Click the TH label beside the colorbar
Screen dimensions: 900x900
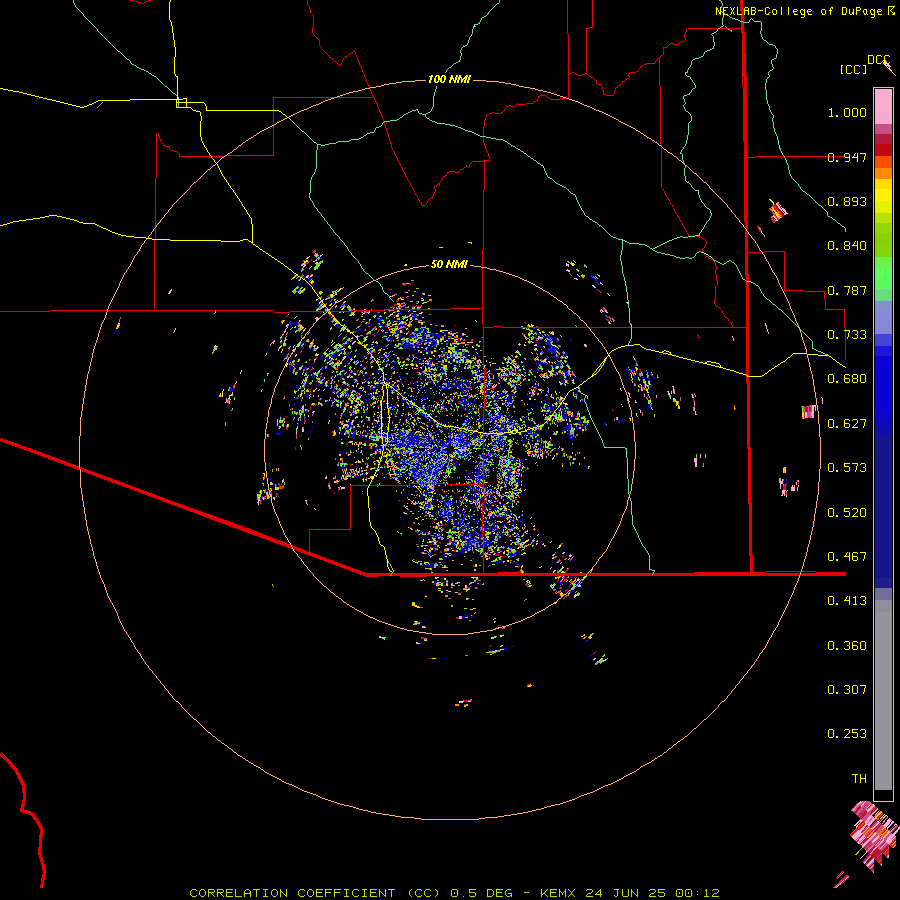(x=859, y=779)
